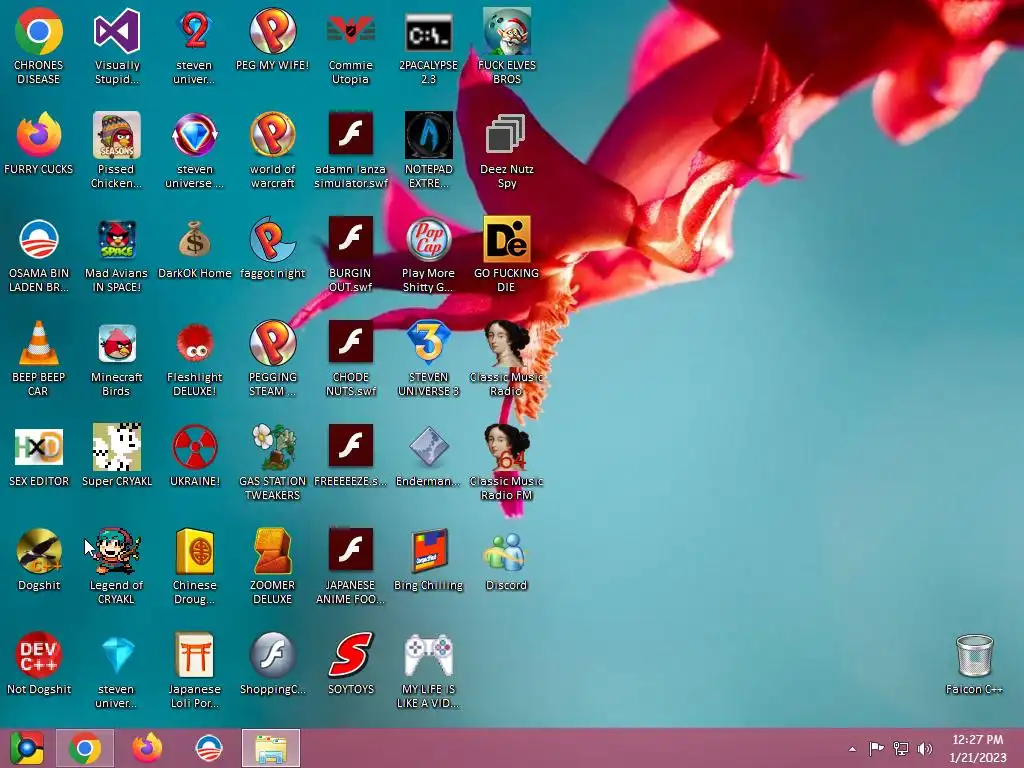The height and width of the screenshot is (768, 1024).
Task: Launch Firefox from the taskbar
Action: click(147, 748)
